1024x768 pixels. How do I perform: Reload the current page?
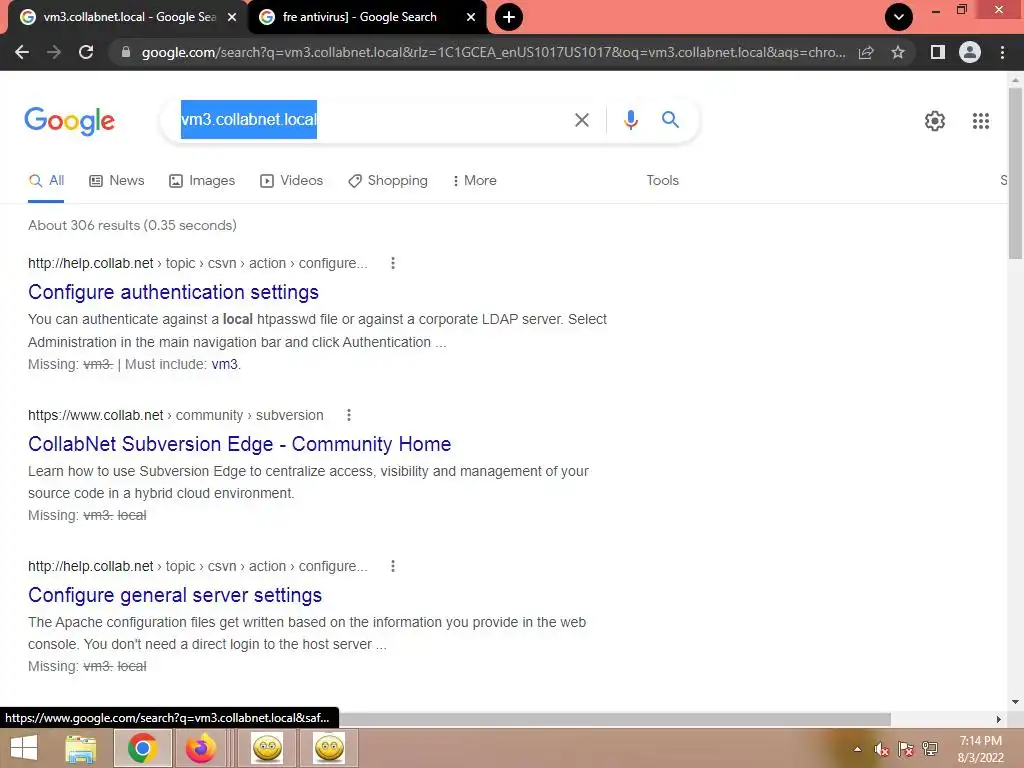pyautogui.click(x=86, y=52)
